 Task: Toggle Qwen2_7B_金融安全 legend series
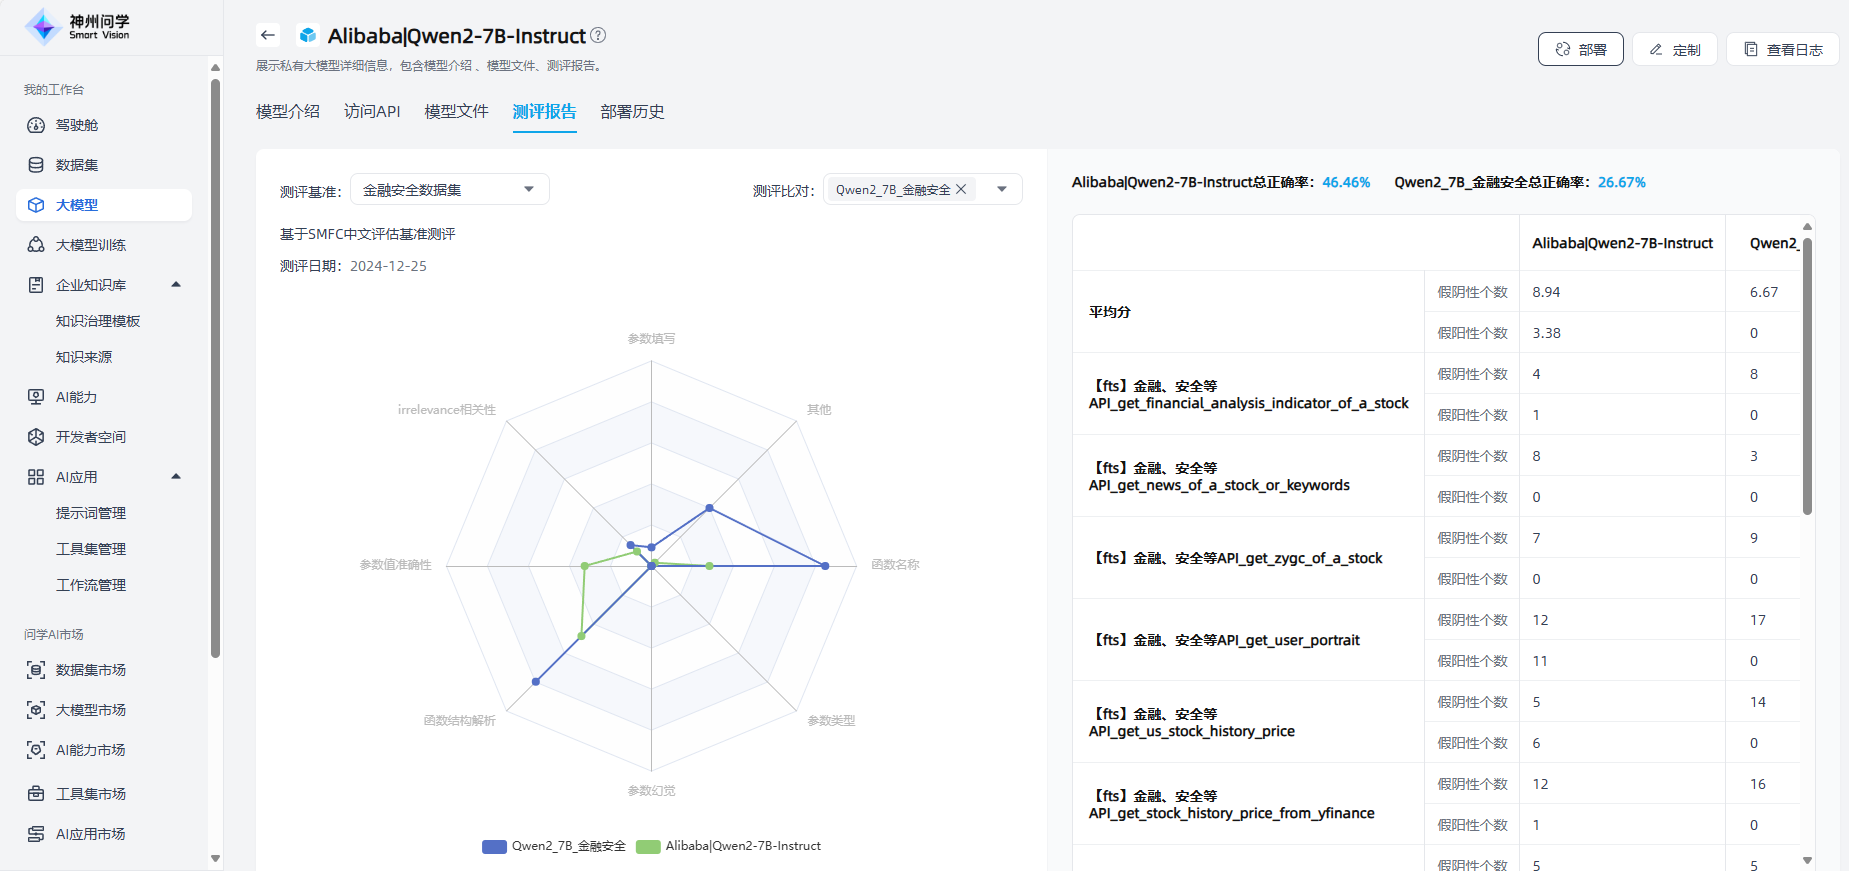pyautogui.click(x=554, y=846)
